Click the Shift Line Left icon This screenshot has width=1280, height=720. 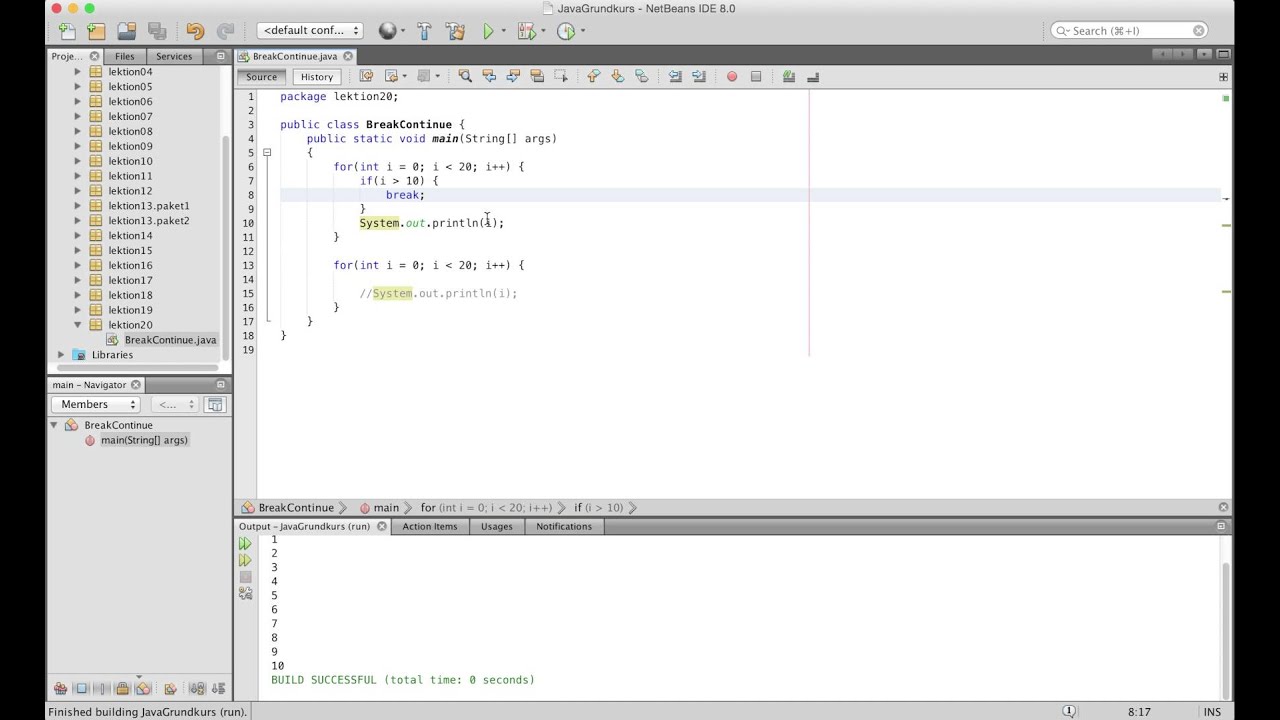point(675,76)
